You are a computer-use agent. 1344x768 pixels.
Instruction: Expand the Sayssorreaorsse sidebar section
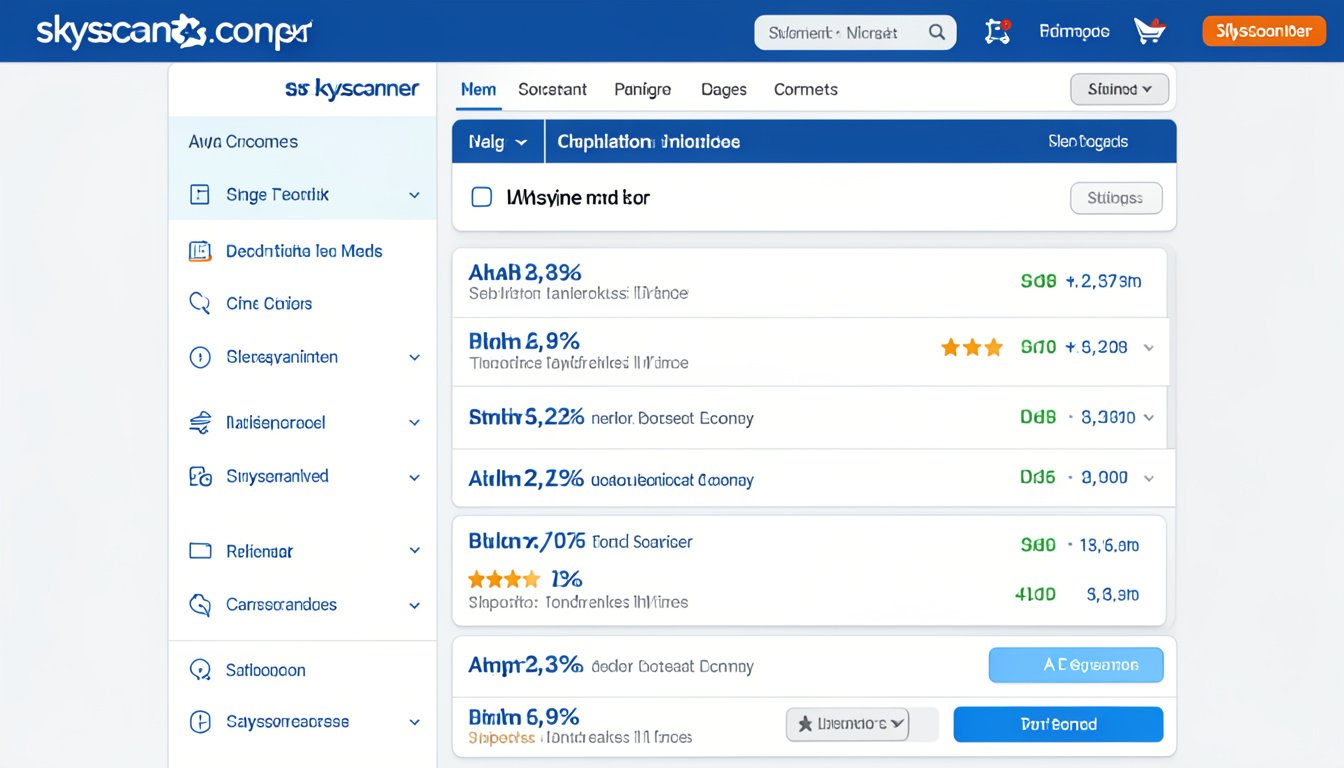[414, 722]
